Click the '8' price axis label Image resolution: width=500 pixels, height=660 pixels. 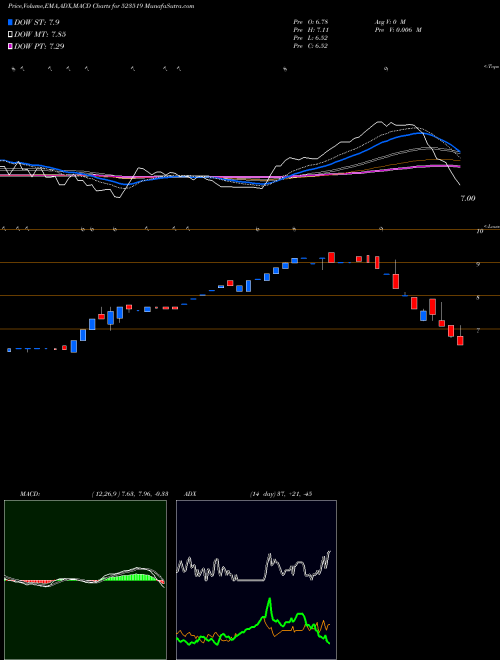(x=478, y=298)
